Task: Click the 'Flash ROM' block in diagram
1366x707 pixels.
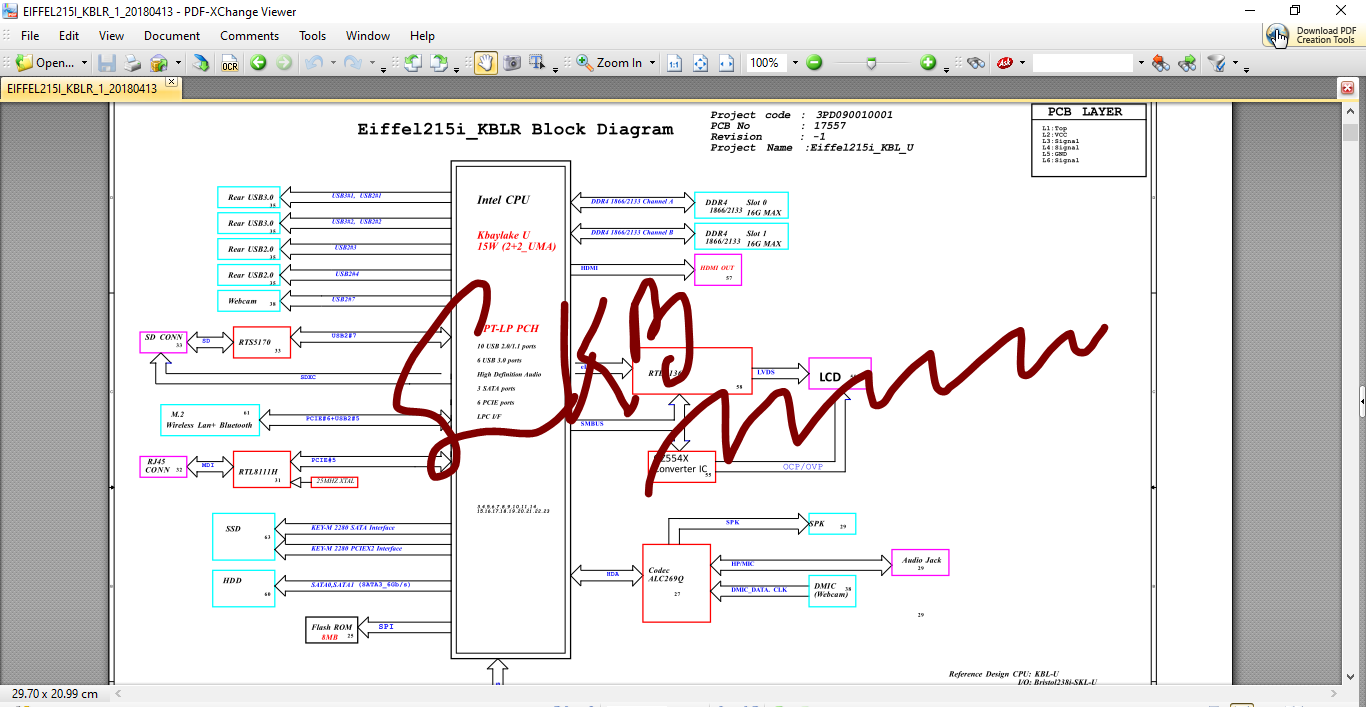Action: [332, 630]
